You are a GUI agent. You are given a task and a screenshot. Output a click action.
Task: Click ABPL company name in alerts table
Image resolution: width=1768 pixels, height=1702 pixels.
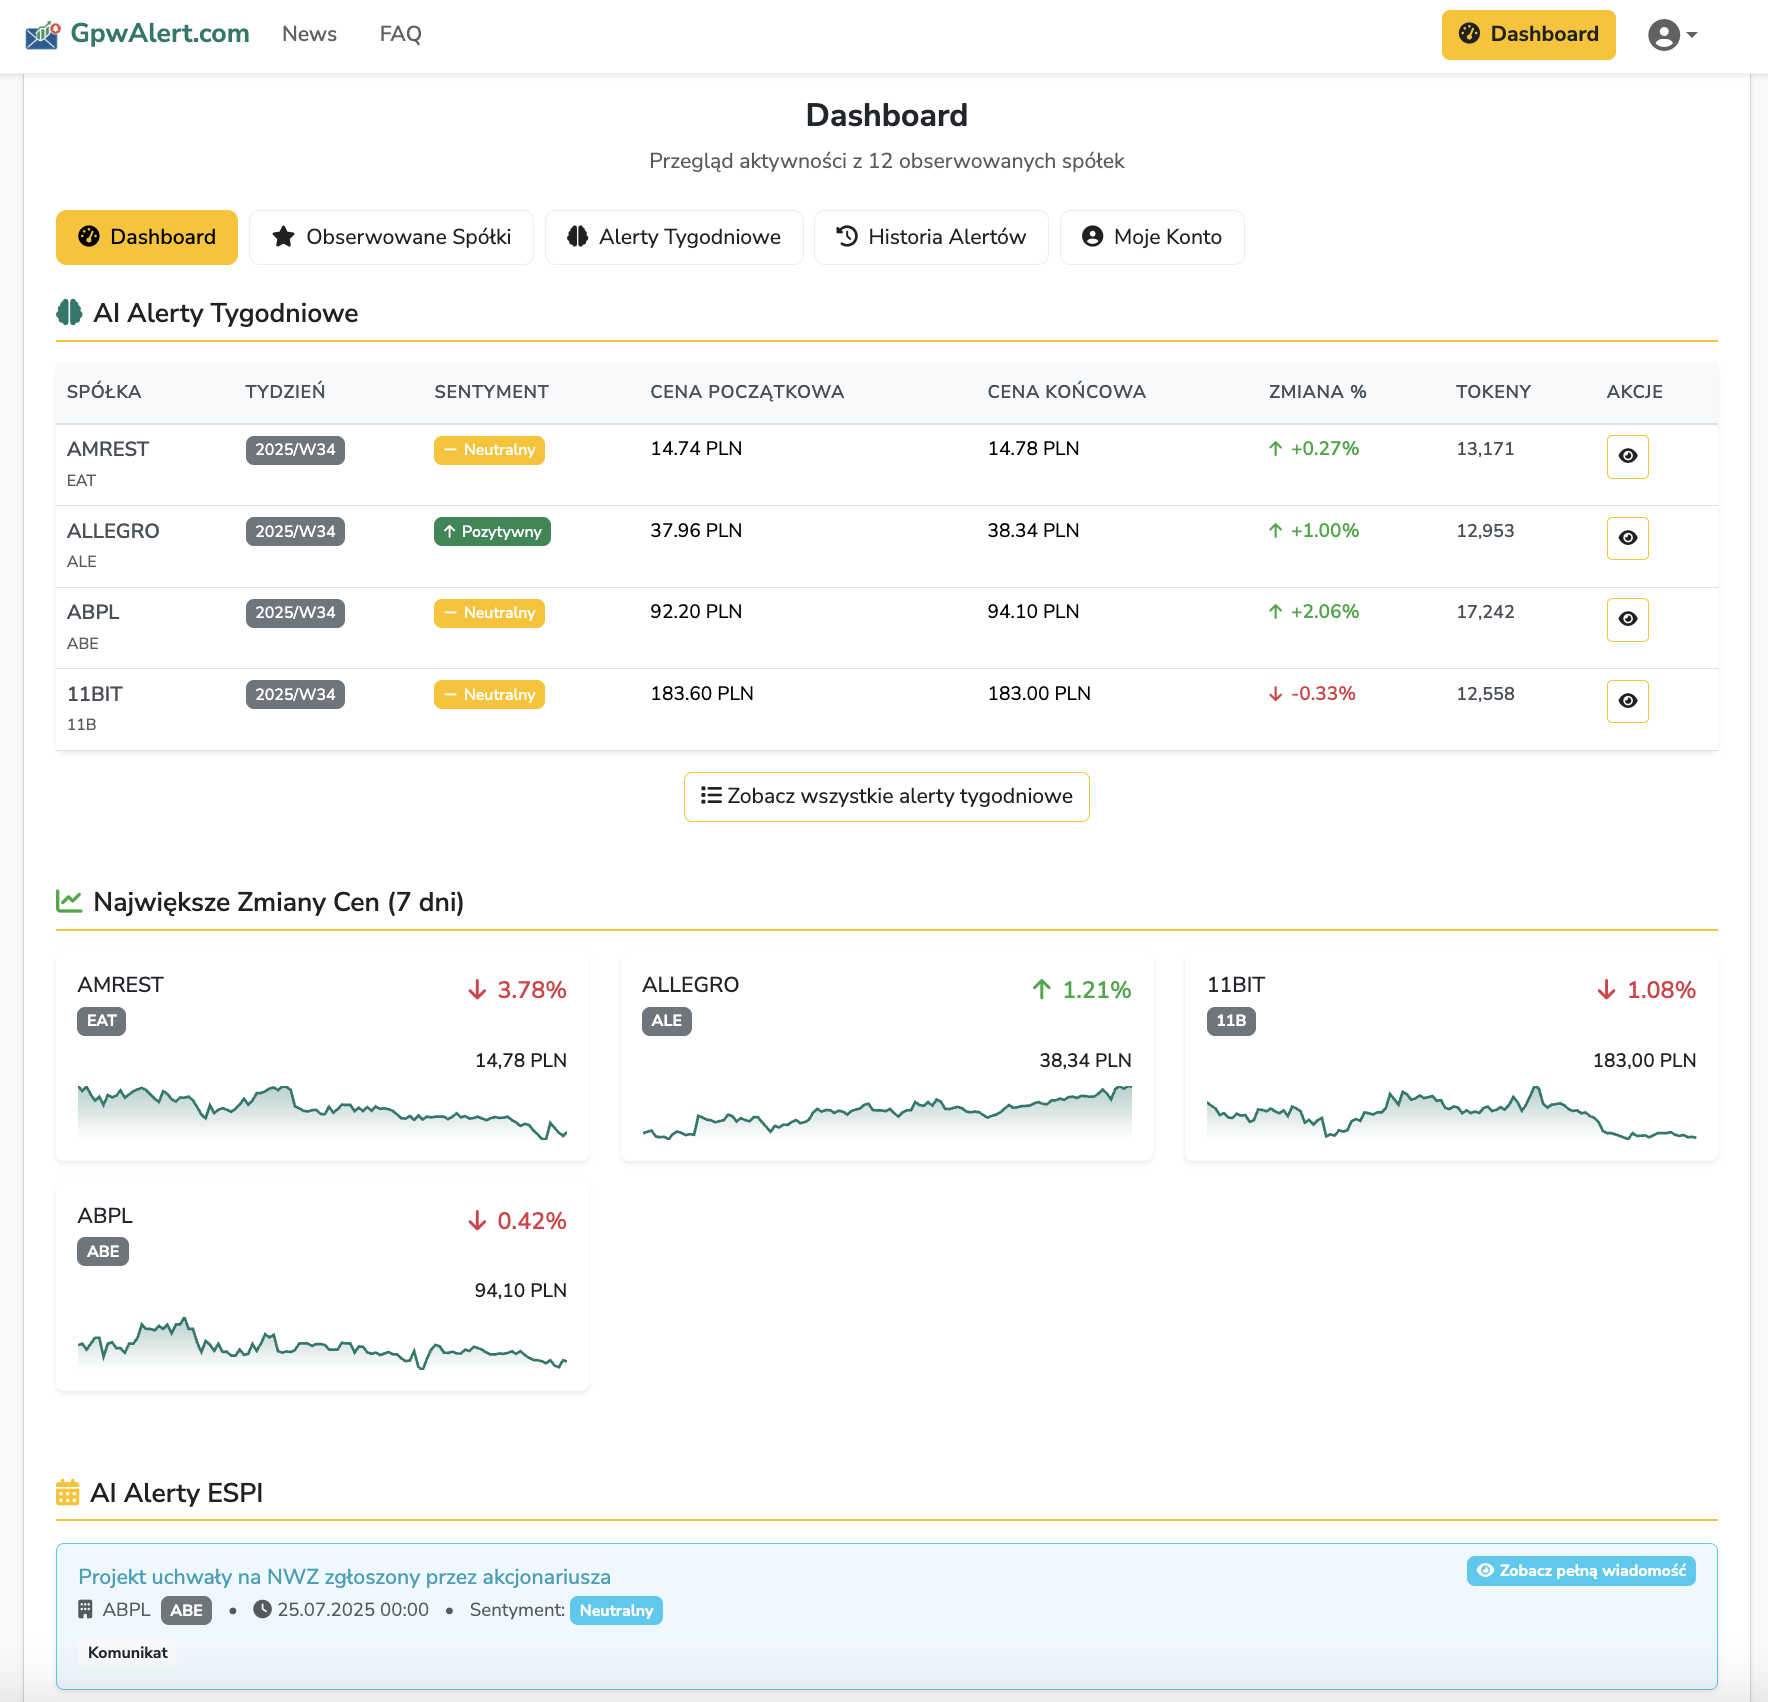coord(93,612)
